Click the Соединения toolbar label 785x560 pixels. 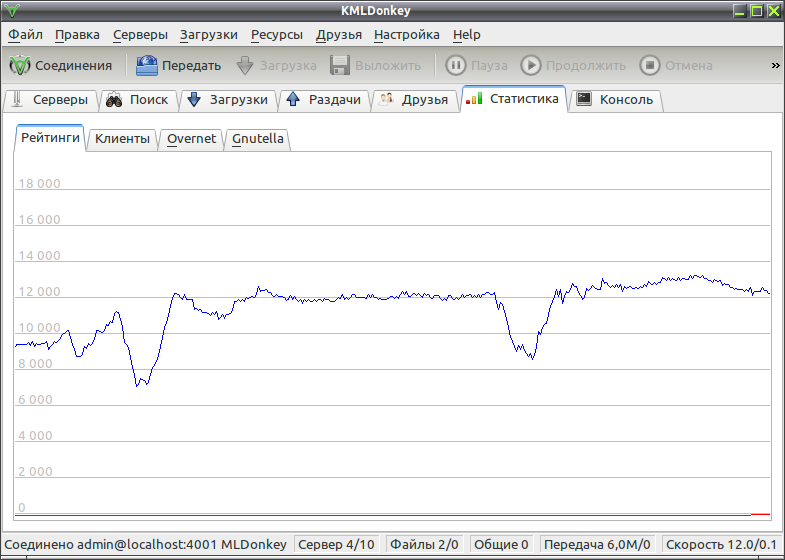pyautogui.click(x=74, y=66)
